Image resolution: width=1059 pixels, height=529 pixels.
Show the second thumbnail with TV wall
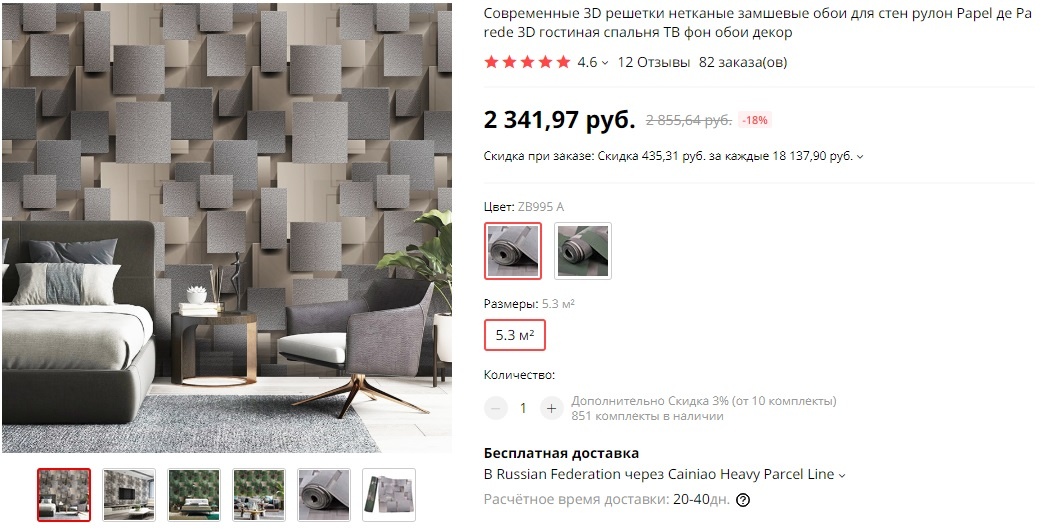[129, 495]
